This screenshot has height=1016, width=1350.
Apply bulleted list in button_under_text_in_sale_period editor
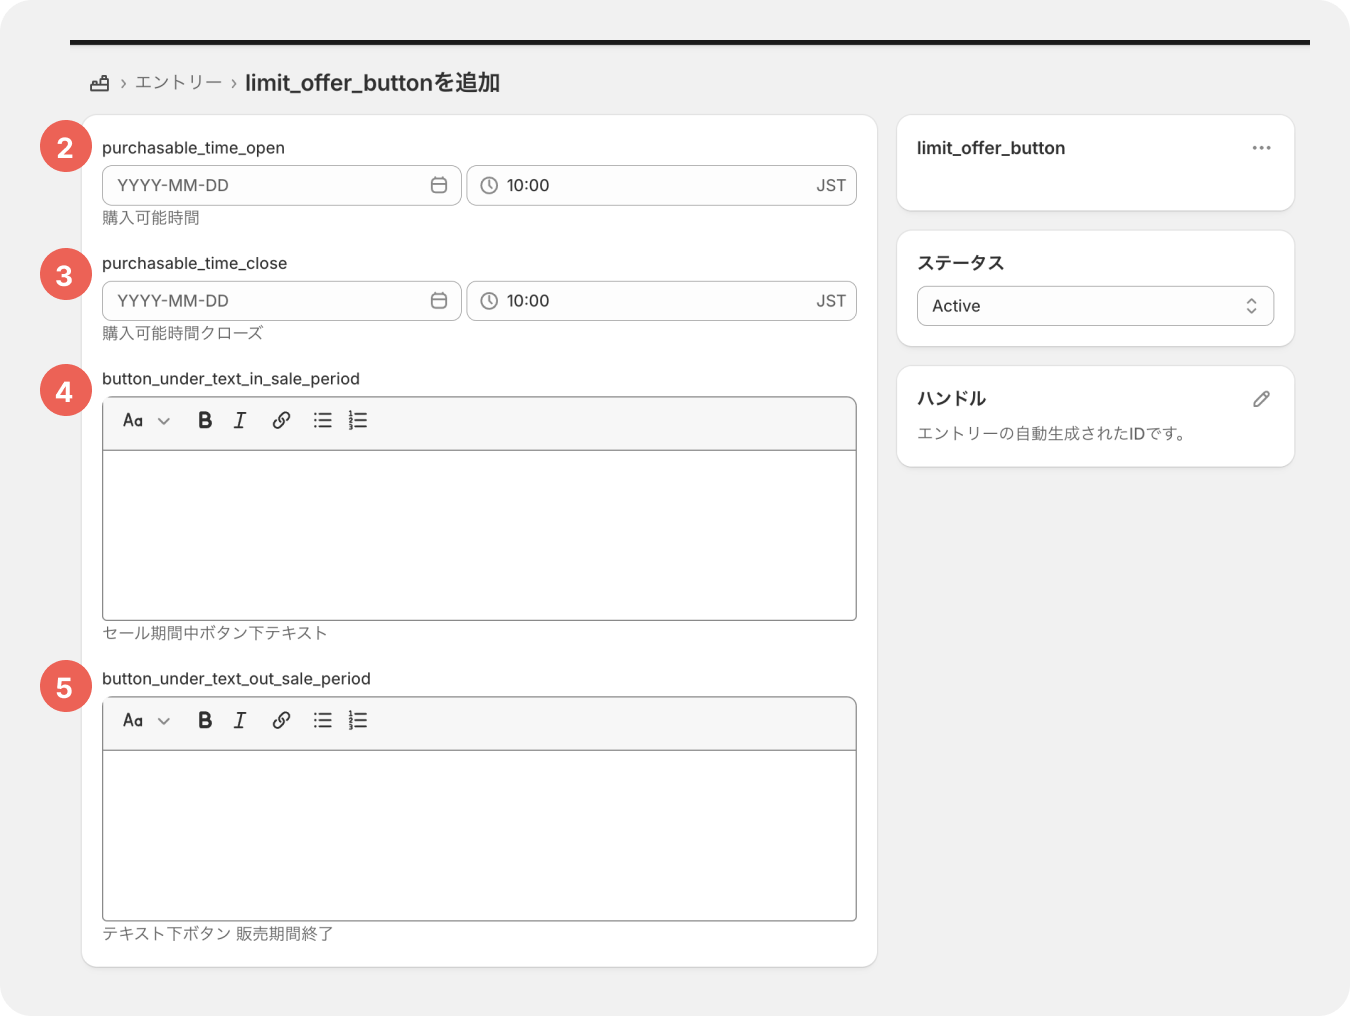[322, 421]
